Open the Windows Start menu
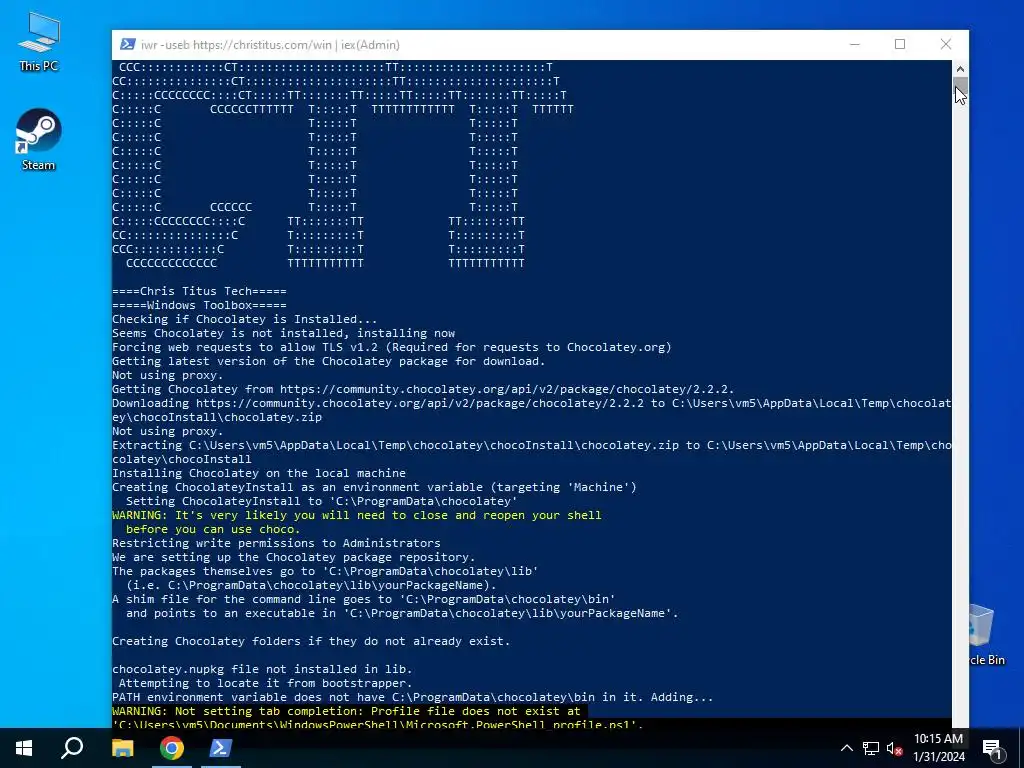The width and height of the screenshot is (1024, 768). click(x=24, y=748)
